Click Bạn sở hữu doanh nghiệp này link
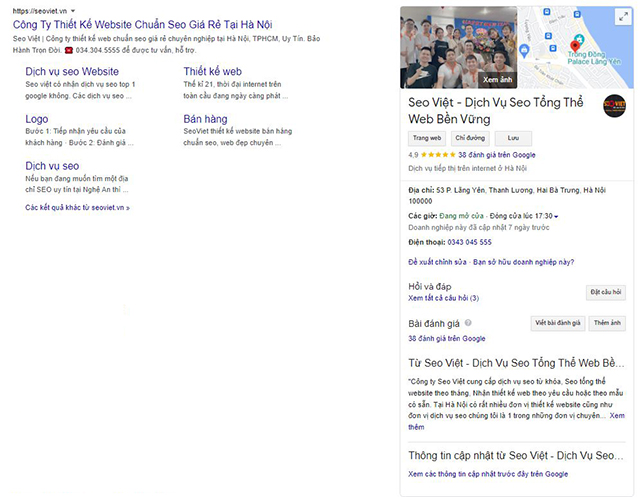Image resolution: width=640 pixels, height=497 pixels. [523, 262]
